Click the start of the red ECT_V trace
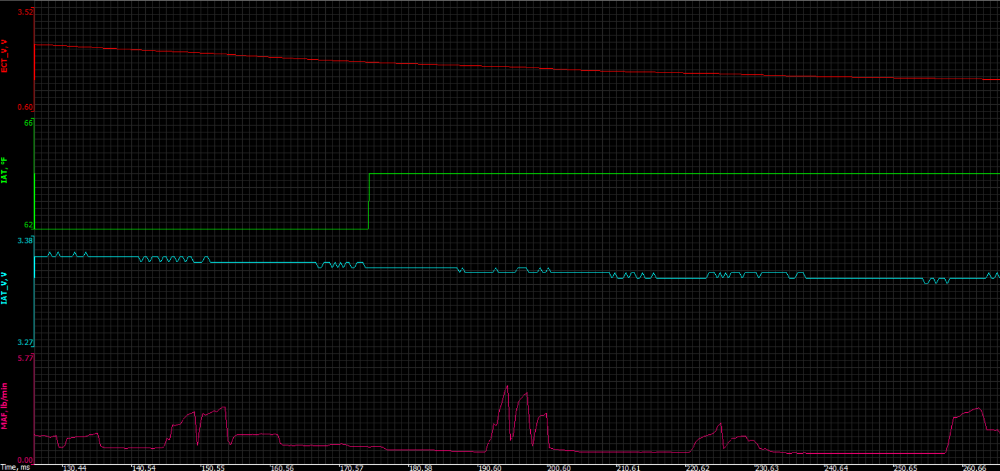1000x471 pixels. pyautogui.click(x=36, y=44)
